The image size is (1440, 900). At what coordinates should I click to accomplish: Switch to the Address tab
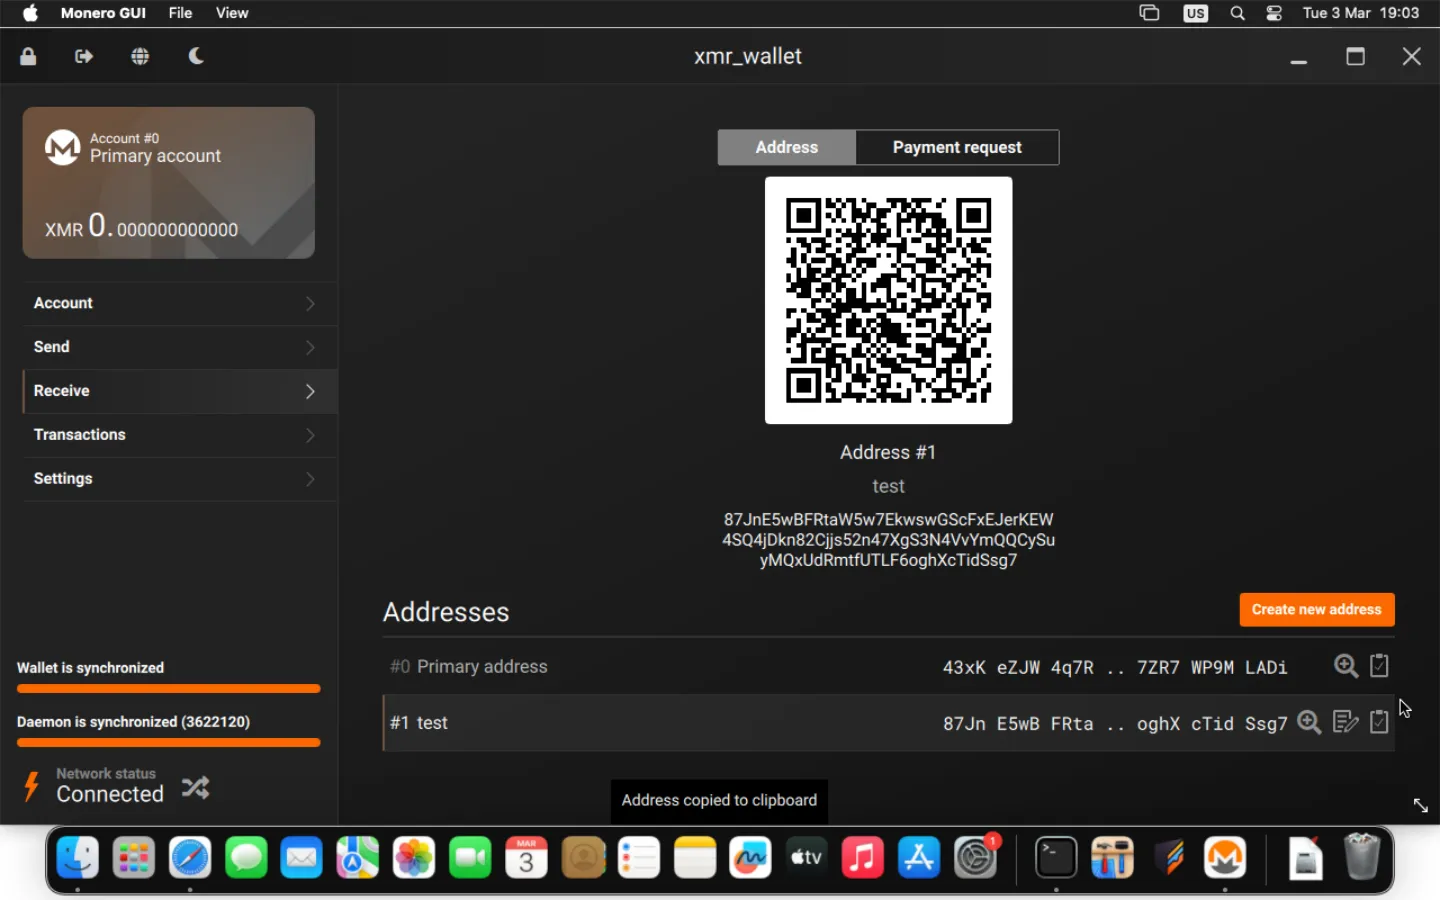point(787,147)
